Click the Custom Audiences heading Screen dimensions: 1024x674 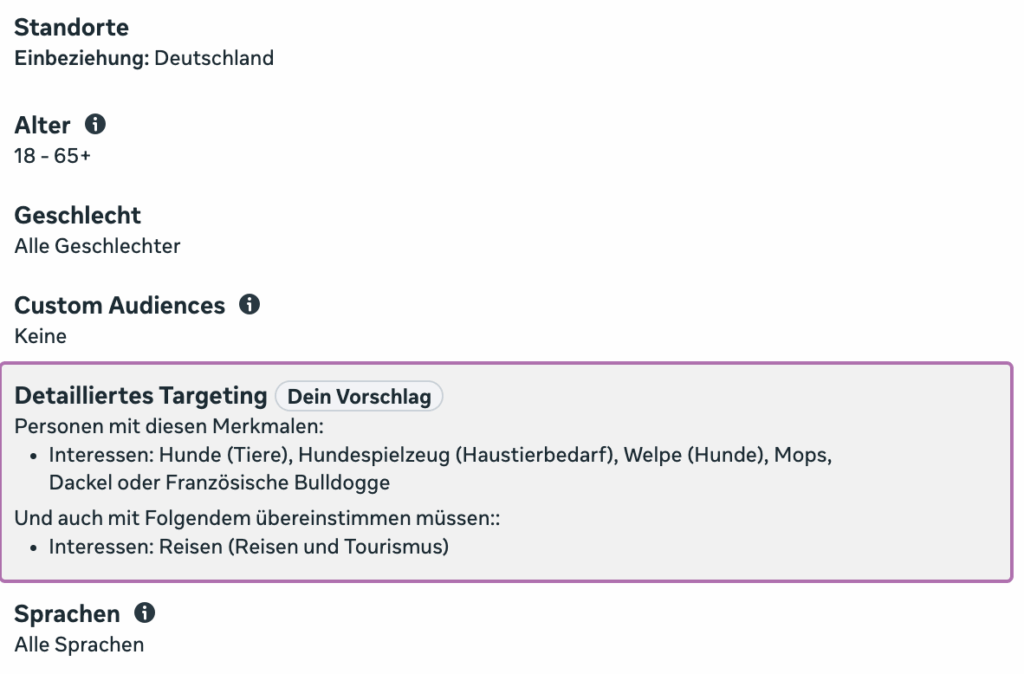pyautogui.click(x=120, y=305)
